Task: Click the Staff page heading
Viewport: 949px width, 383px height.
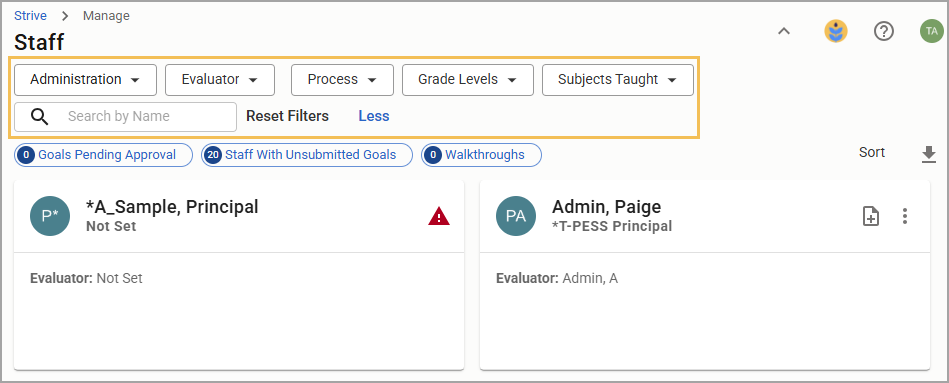Action: [x=39, y=42]
